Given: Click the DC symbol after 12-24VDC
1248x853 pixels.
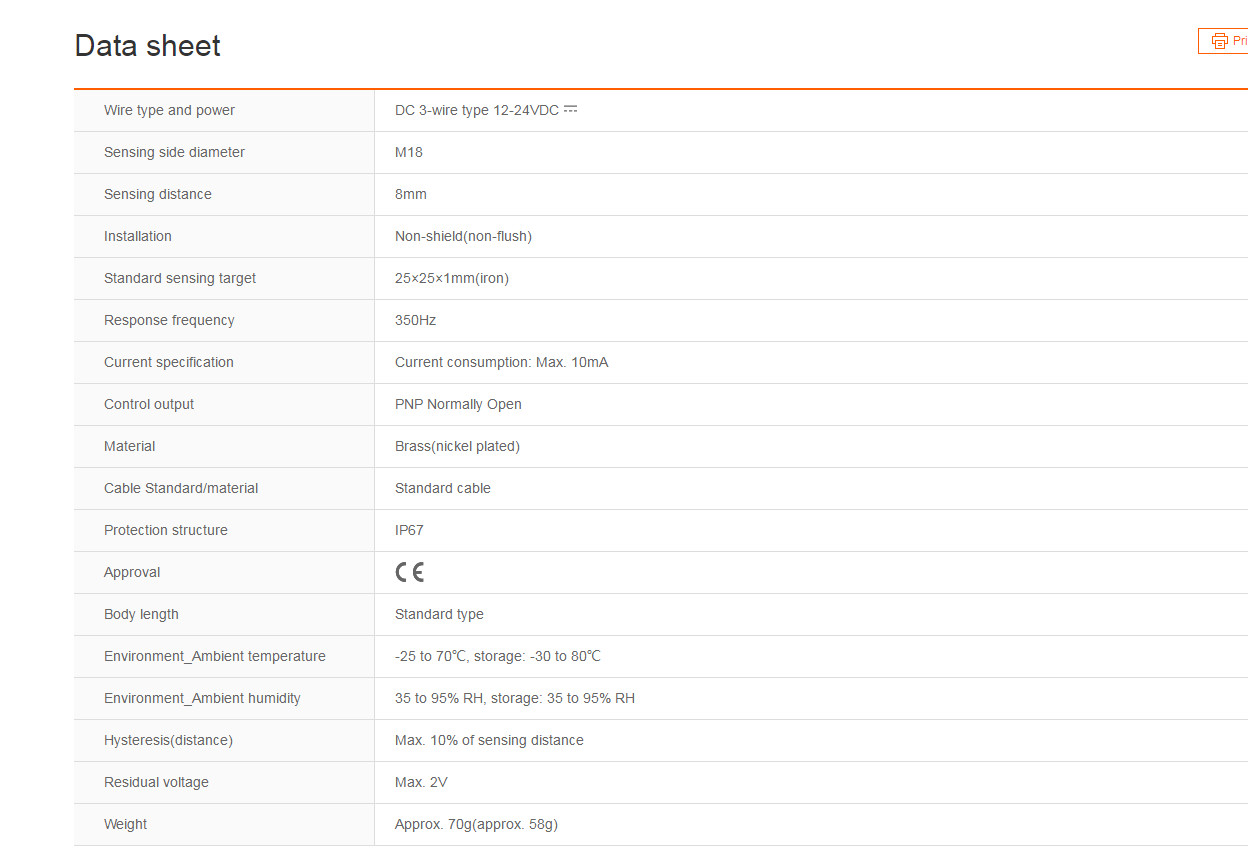Looking at the screenshot, I should [571, 109].
